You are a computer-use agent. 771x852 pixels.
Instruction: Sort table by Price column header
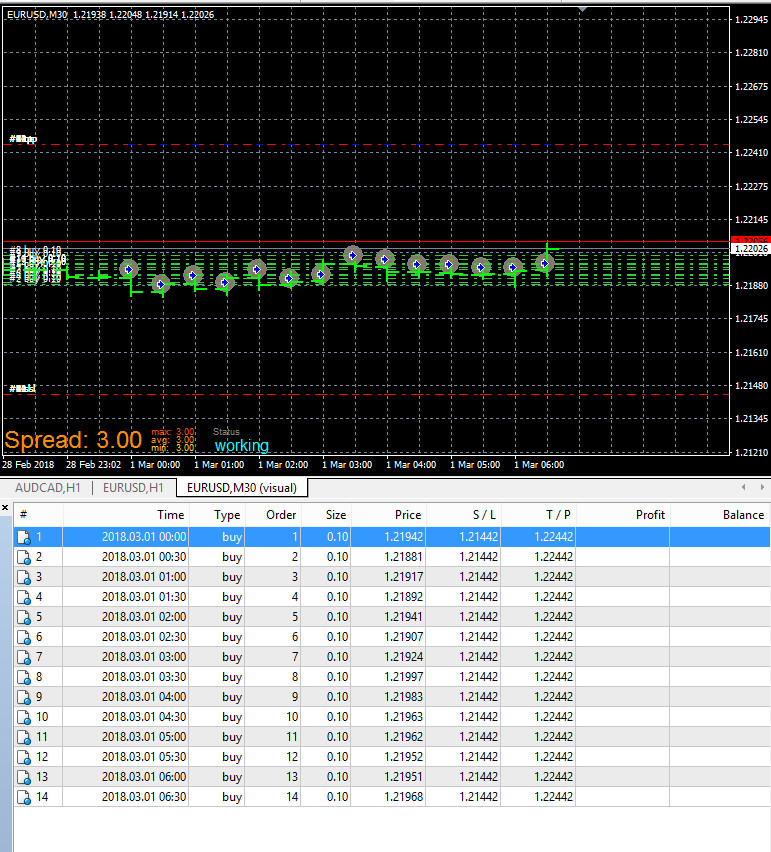[x=388, y=515]
